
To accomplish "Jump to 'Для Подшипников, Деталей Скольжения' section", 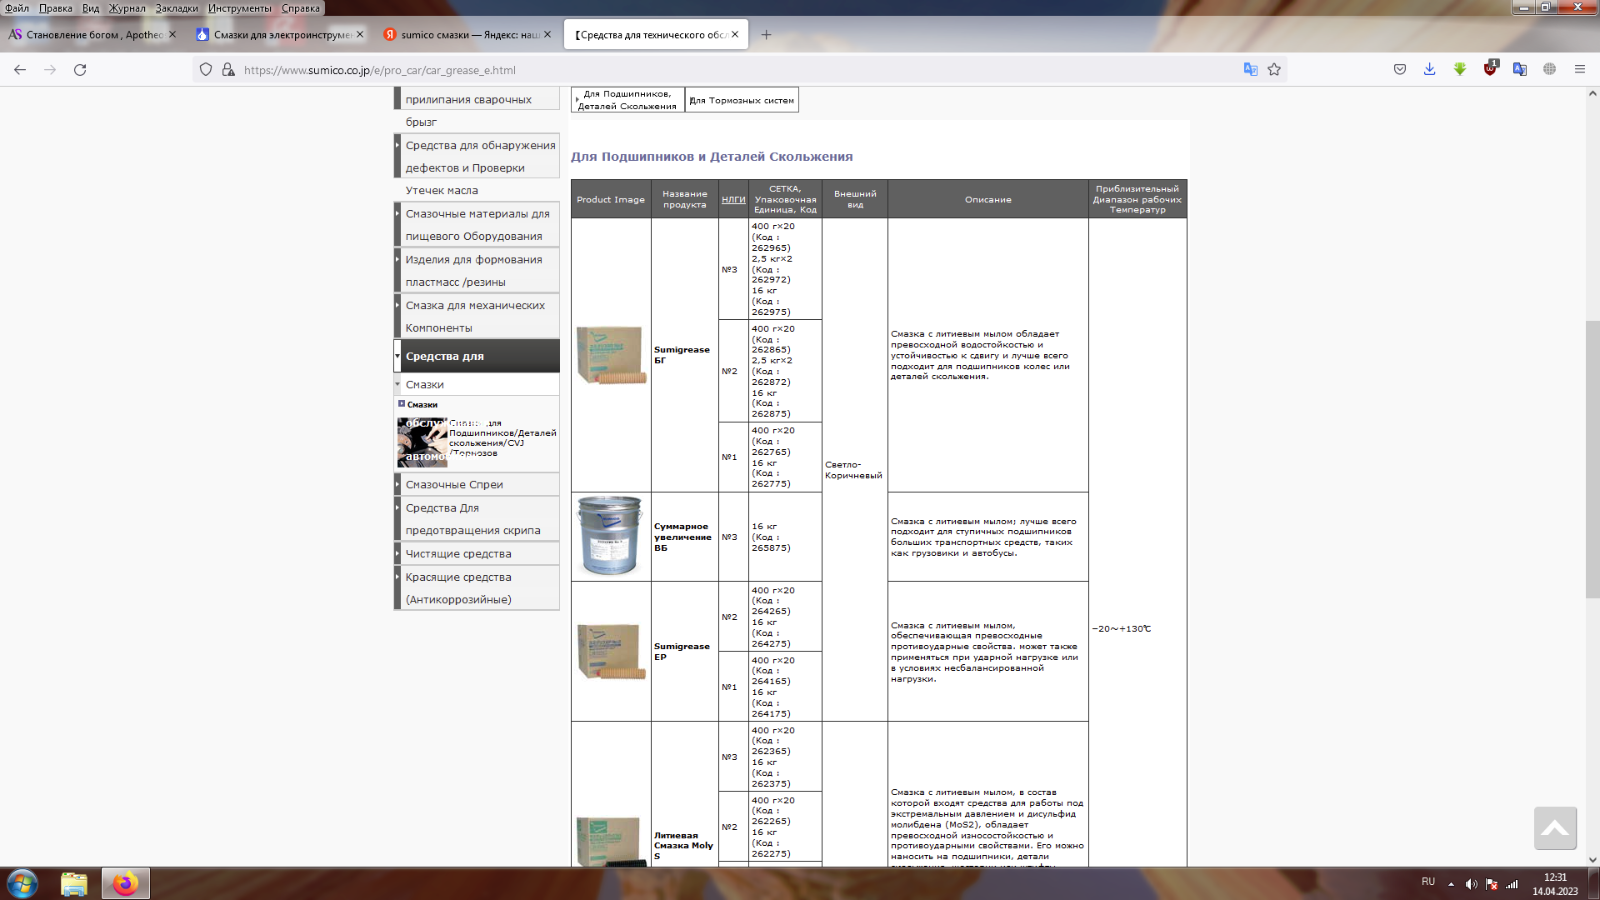I will click(x=628, y=100).
